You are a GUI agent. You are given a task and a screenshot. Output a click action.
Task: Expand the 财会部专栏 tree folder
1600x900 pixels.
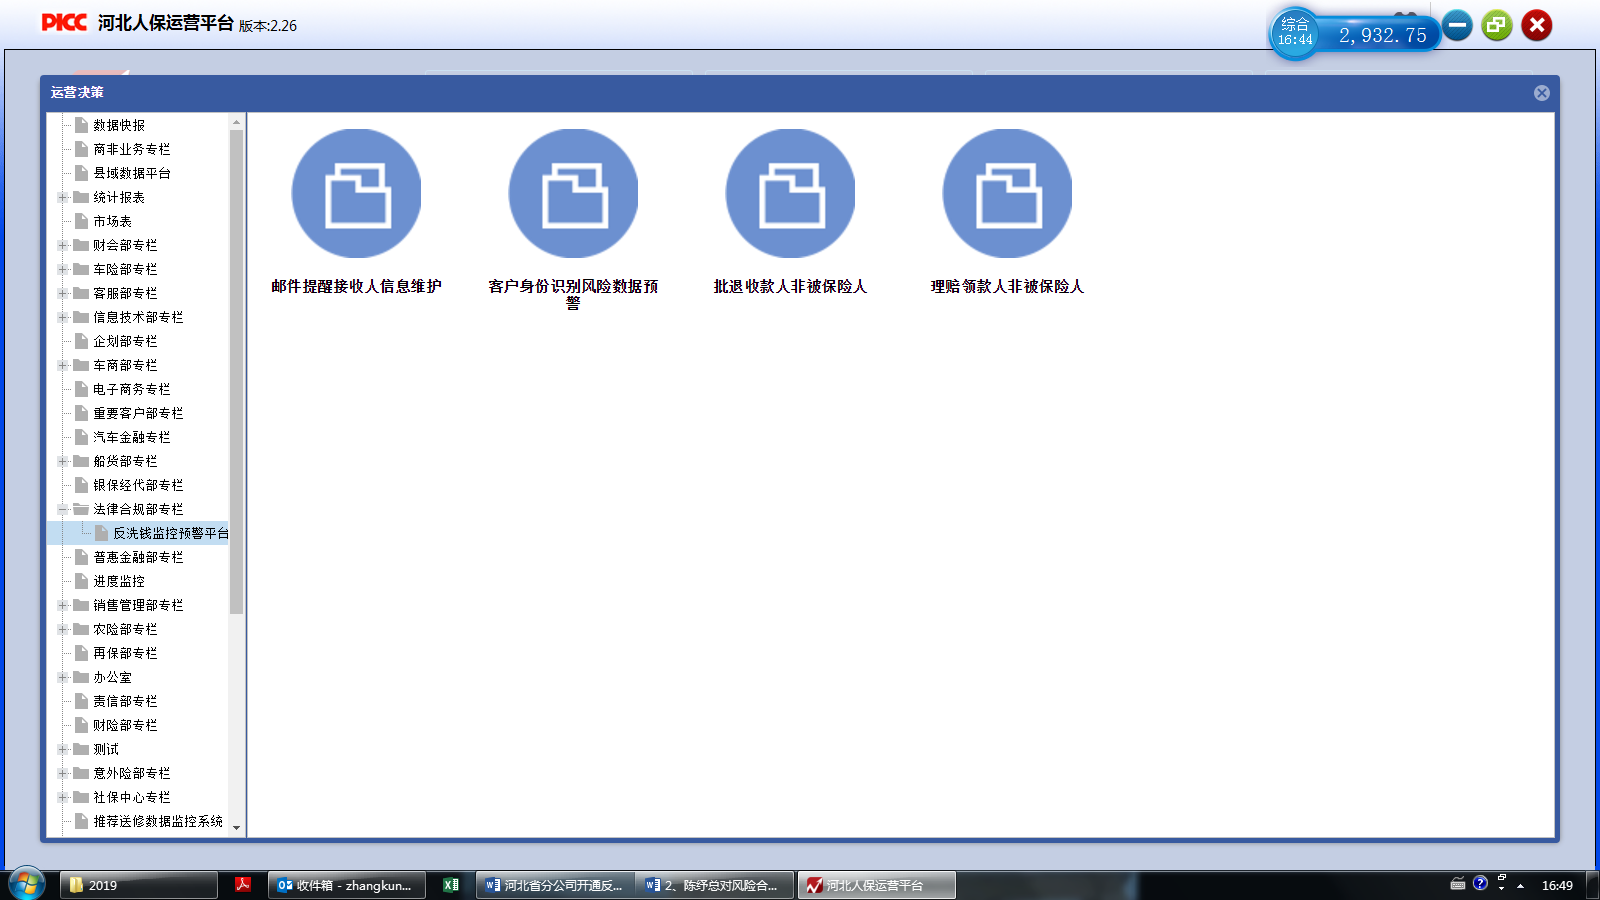tap(63, 245)
